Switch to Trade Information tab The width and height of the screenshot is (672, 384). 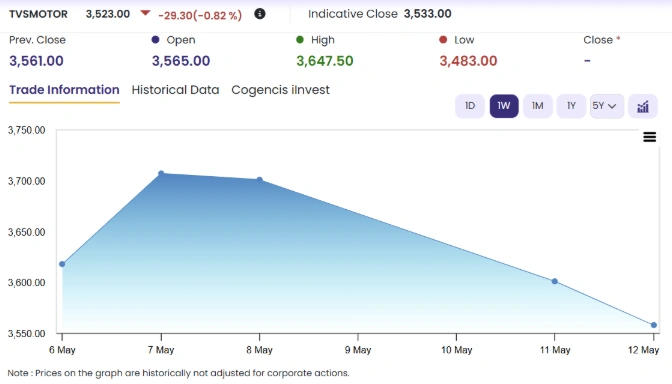pos(64,90)
